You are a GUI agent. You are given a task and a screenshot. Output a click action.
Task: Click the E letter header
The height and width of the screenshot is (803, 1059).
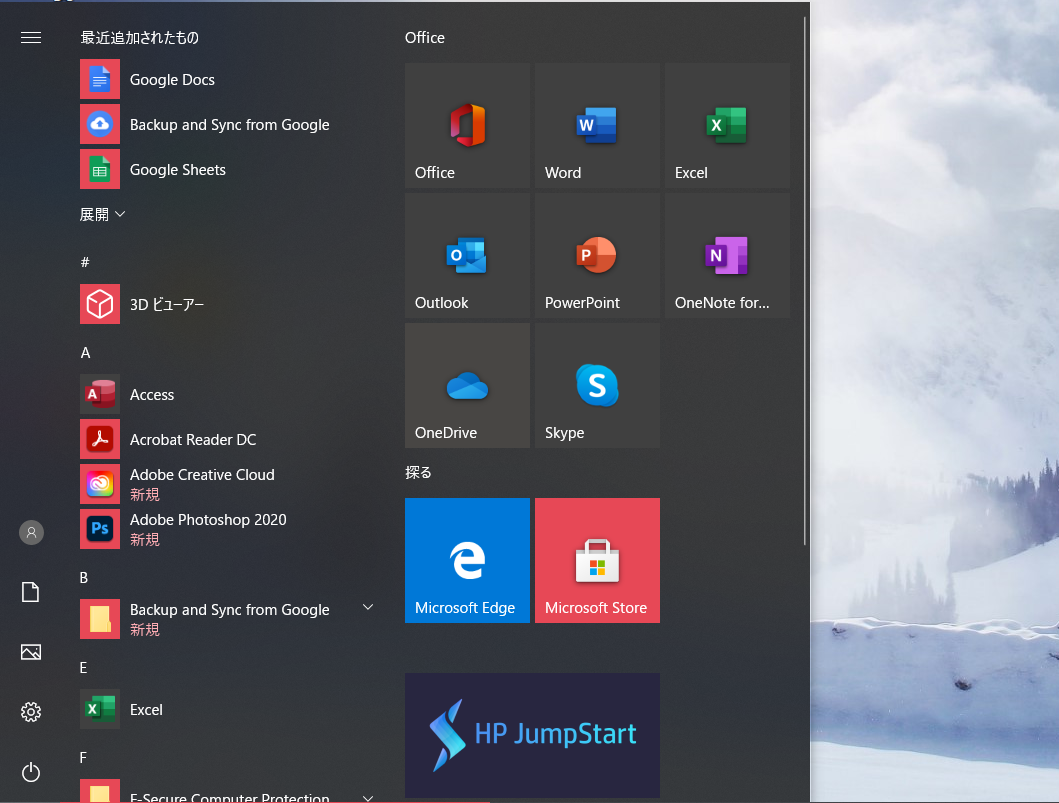point(84,667)
